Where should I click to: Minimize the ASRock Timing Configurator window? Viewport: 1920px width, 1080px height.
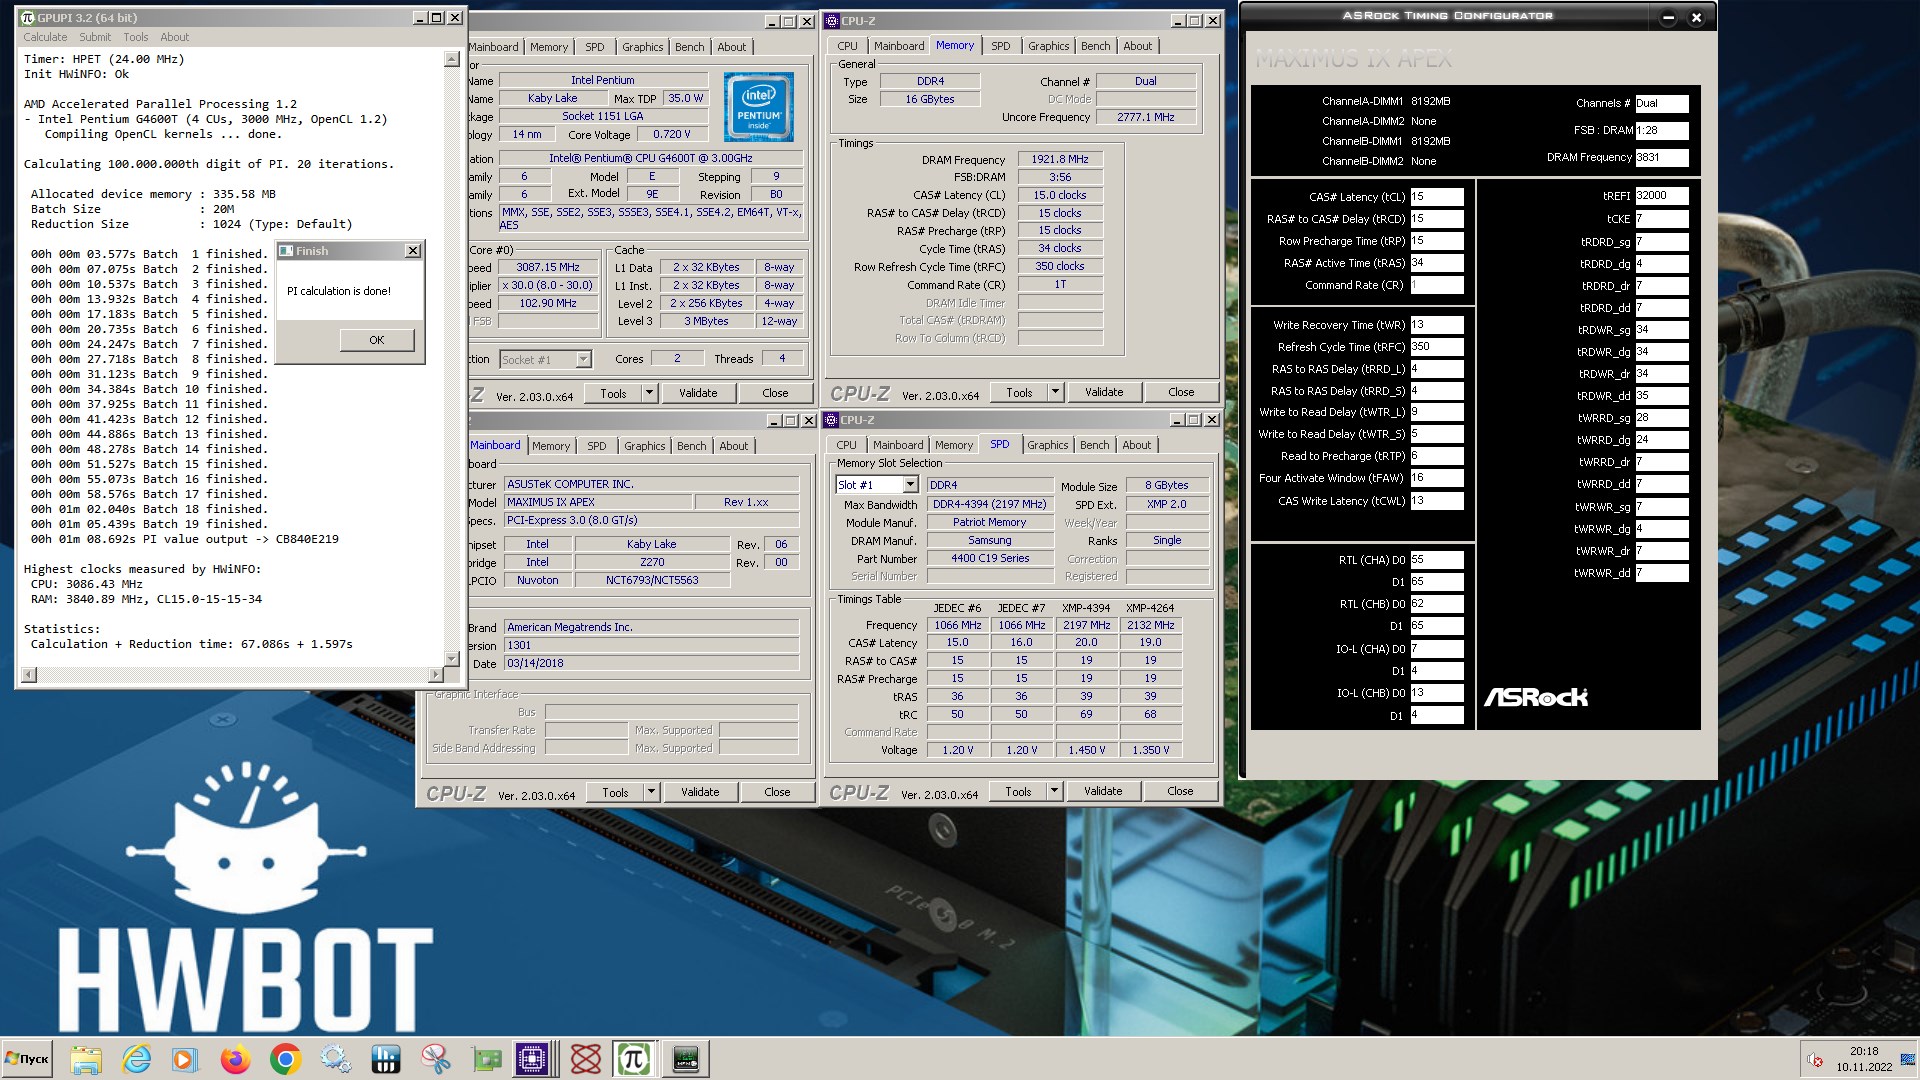click(x=1668, y=17)
